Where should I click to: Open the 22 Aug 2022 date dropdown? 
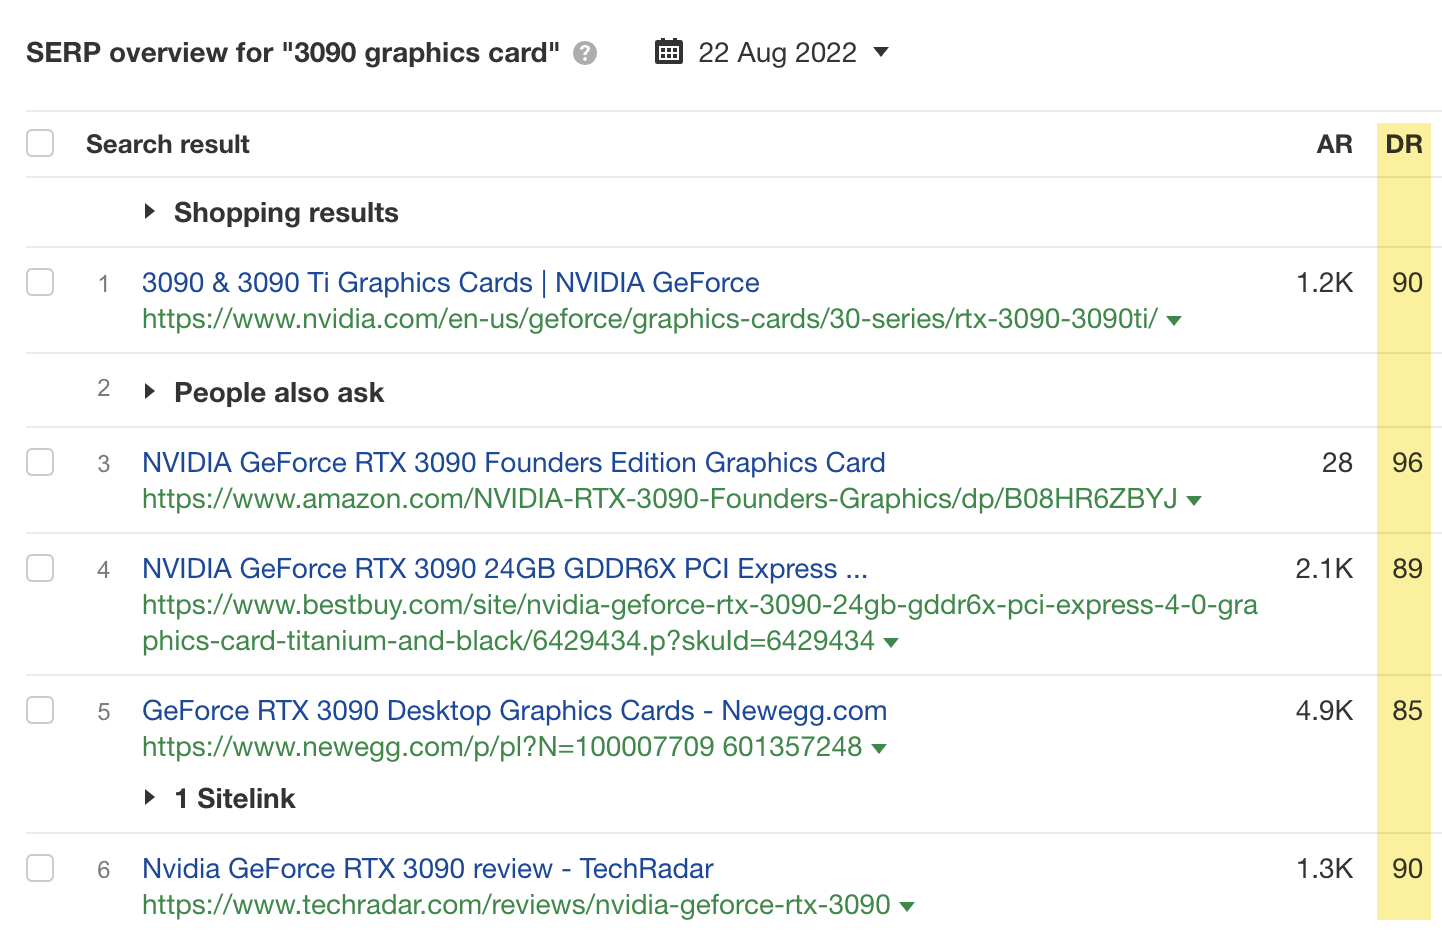880,53
